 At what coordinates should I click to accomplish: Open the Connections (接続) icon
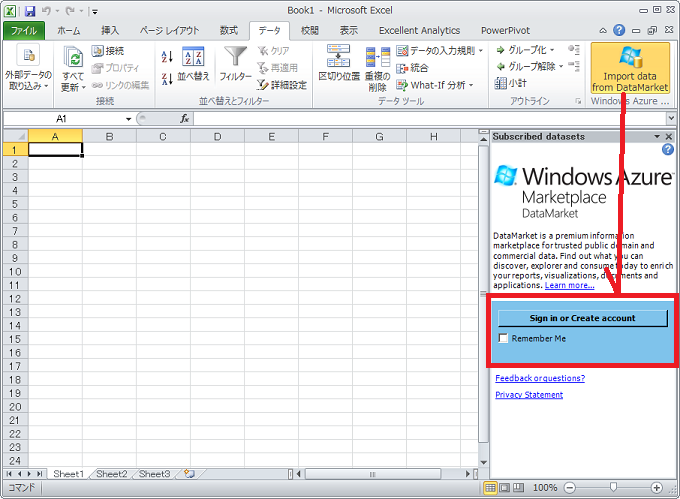click(98, 51)
